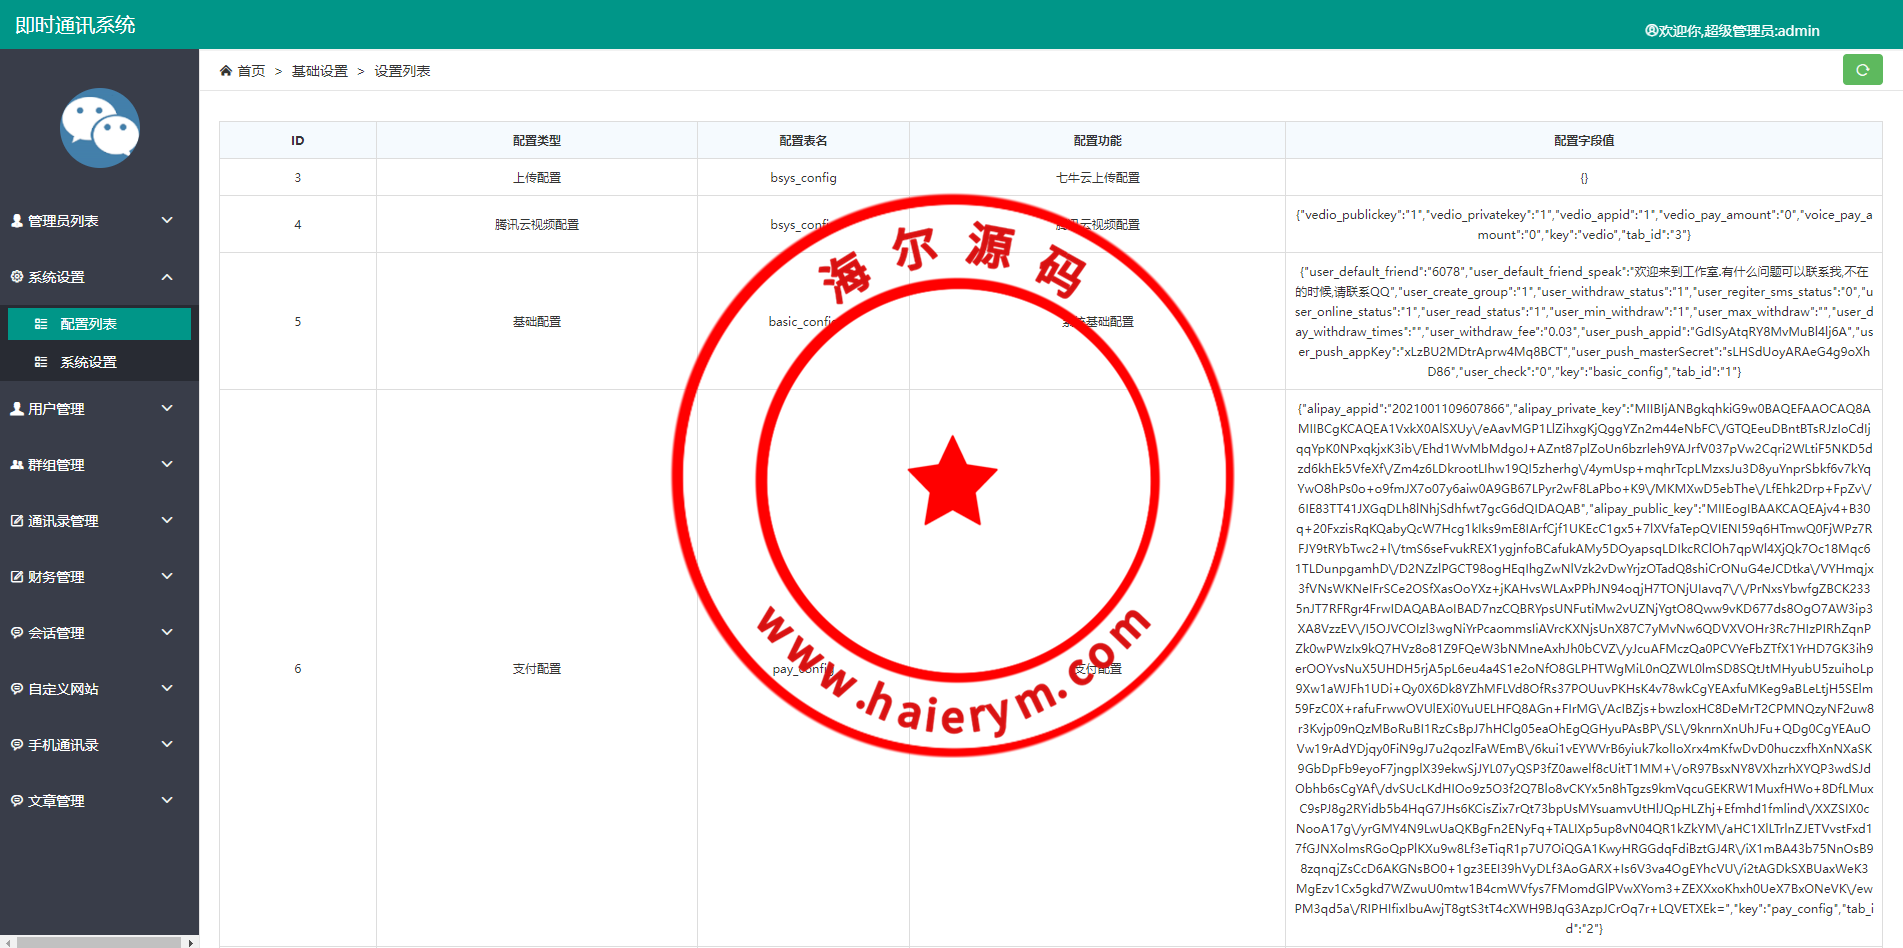The image size is (1903, 948).
Task: Click the home icon in breadcrumb
Action: tap(226, 70)
